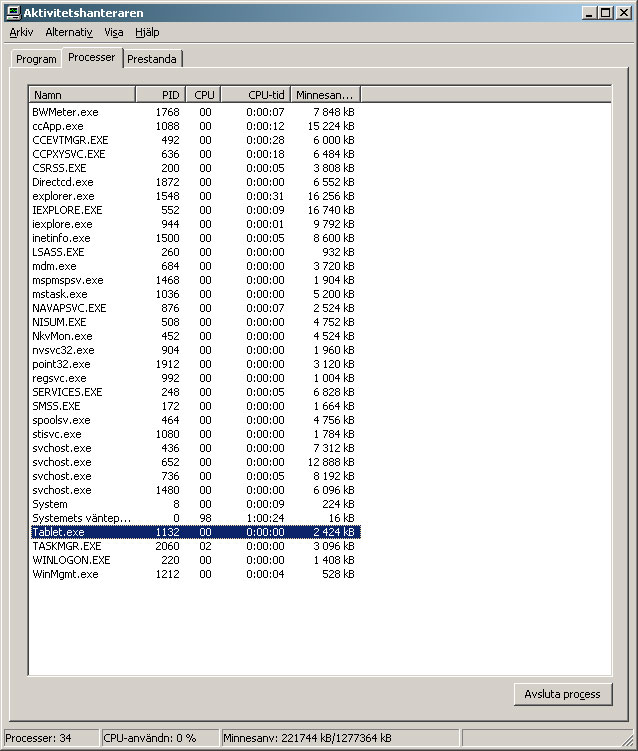Select the stisvc.exe process
Viewport: 638px width, 751px height.
pos(195,434)
